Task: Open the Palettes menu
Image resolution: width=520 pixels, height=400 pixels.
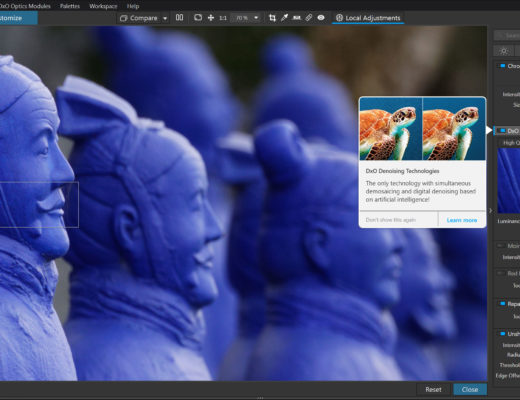Action: 70,6
